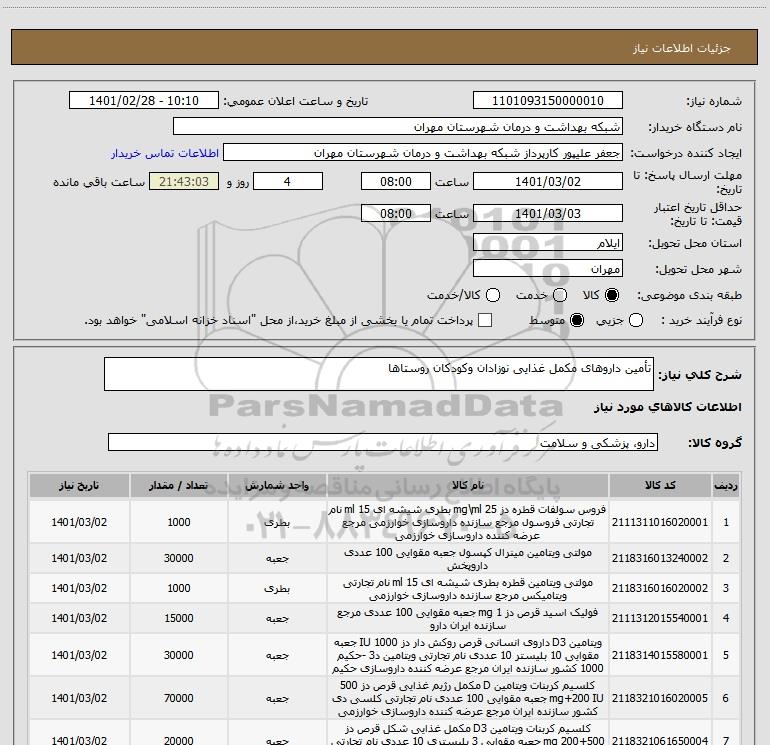Click the remaining days field showing 4

288,181
